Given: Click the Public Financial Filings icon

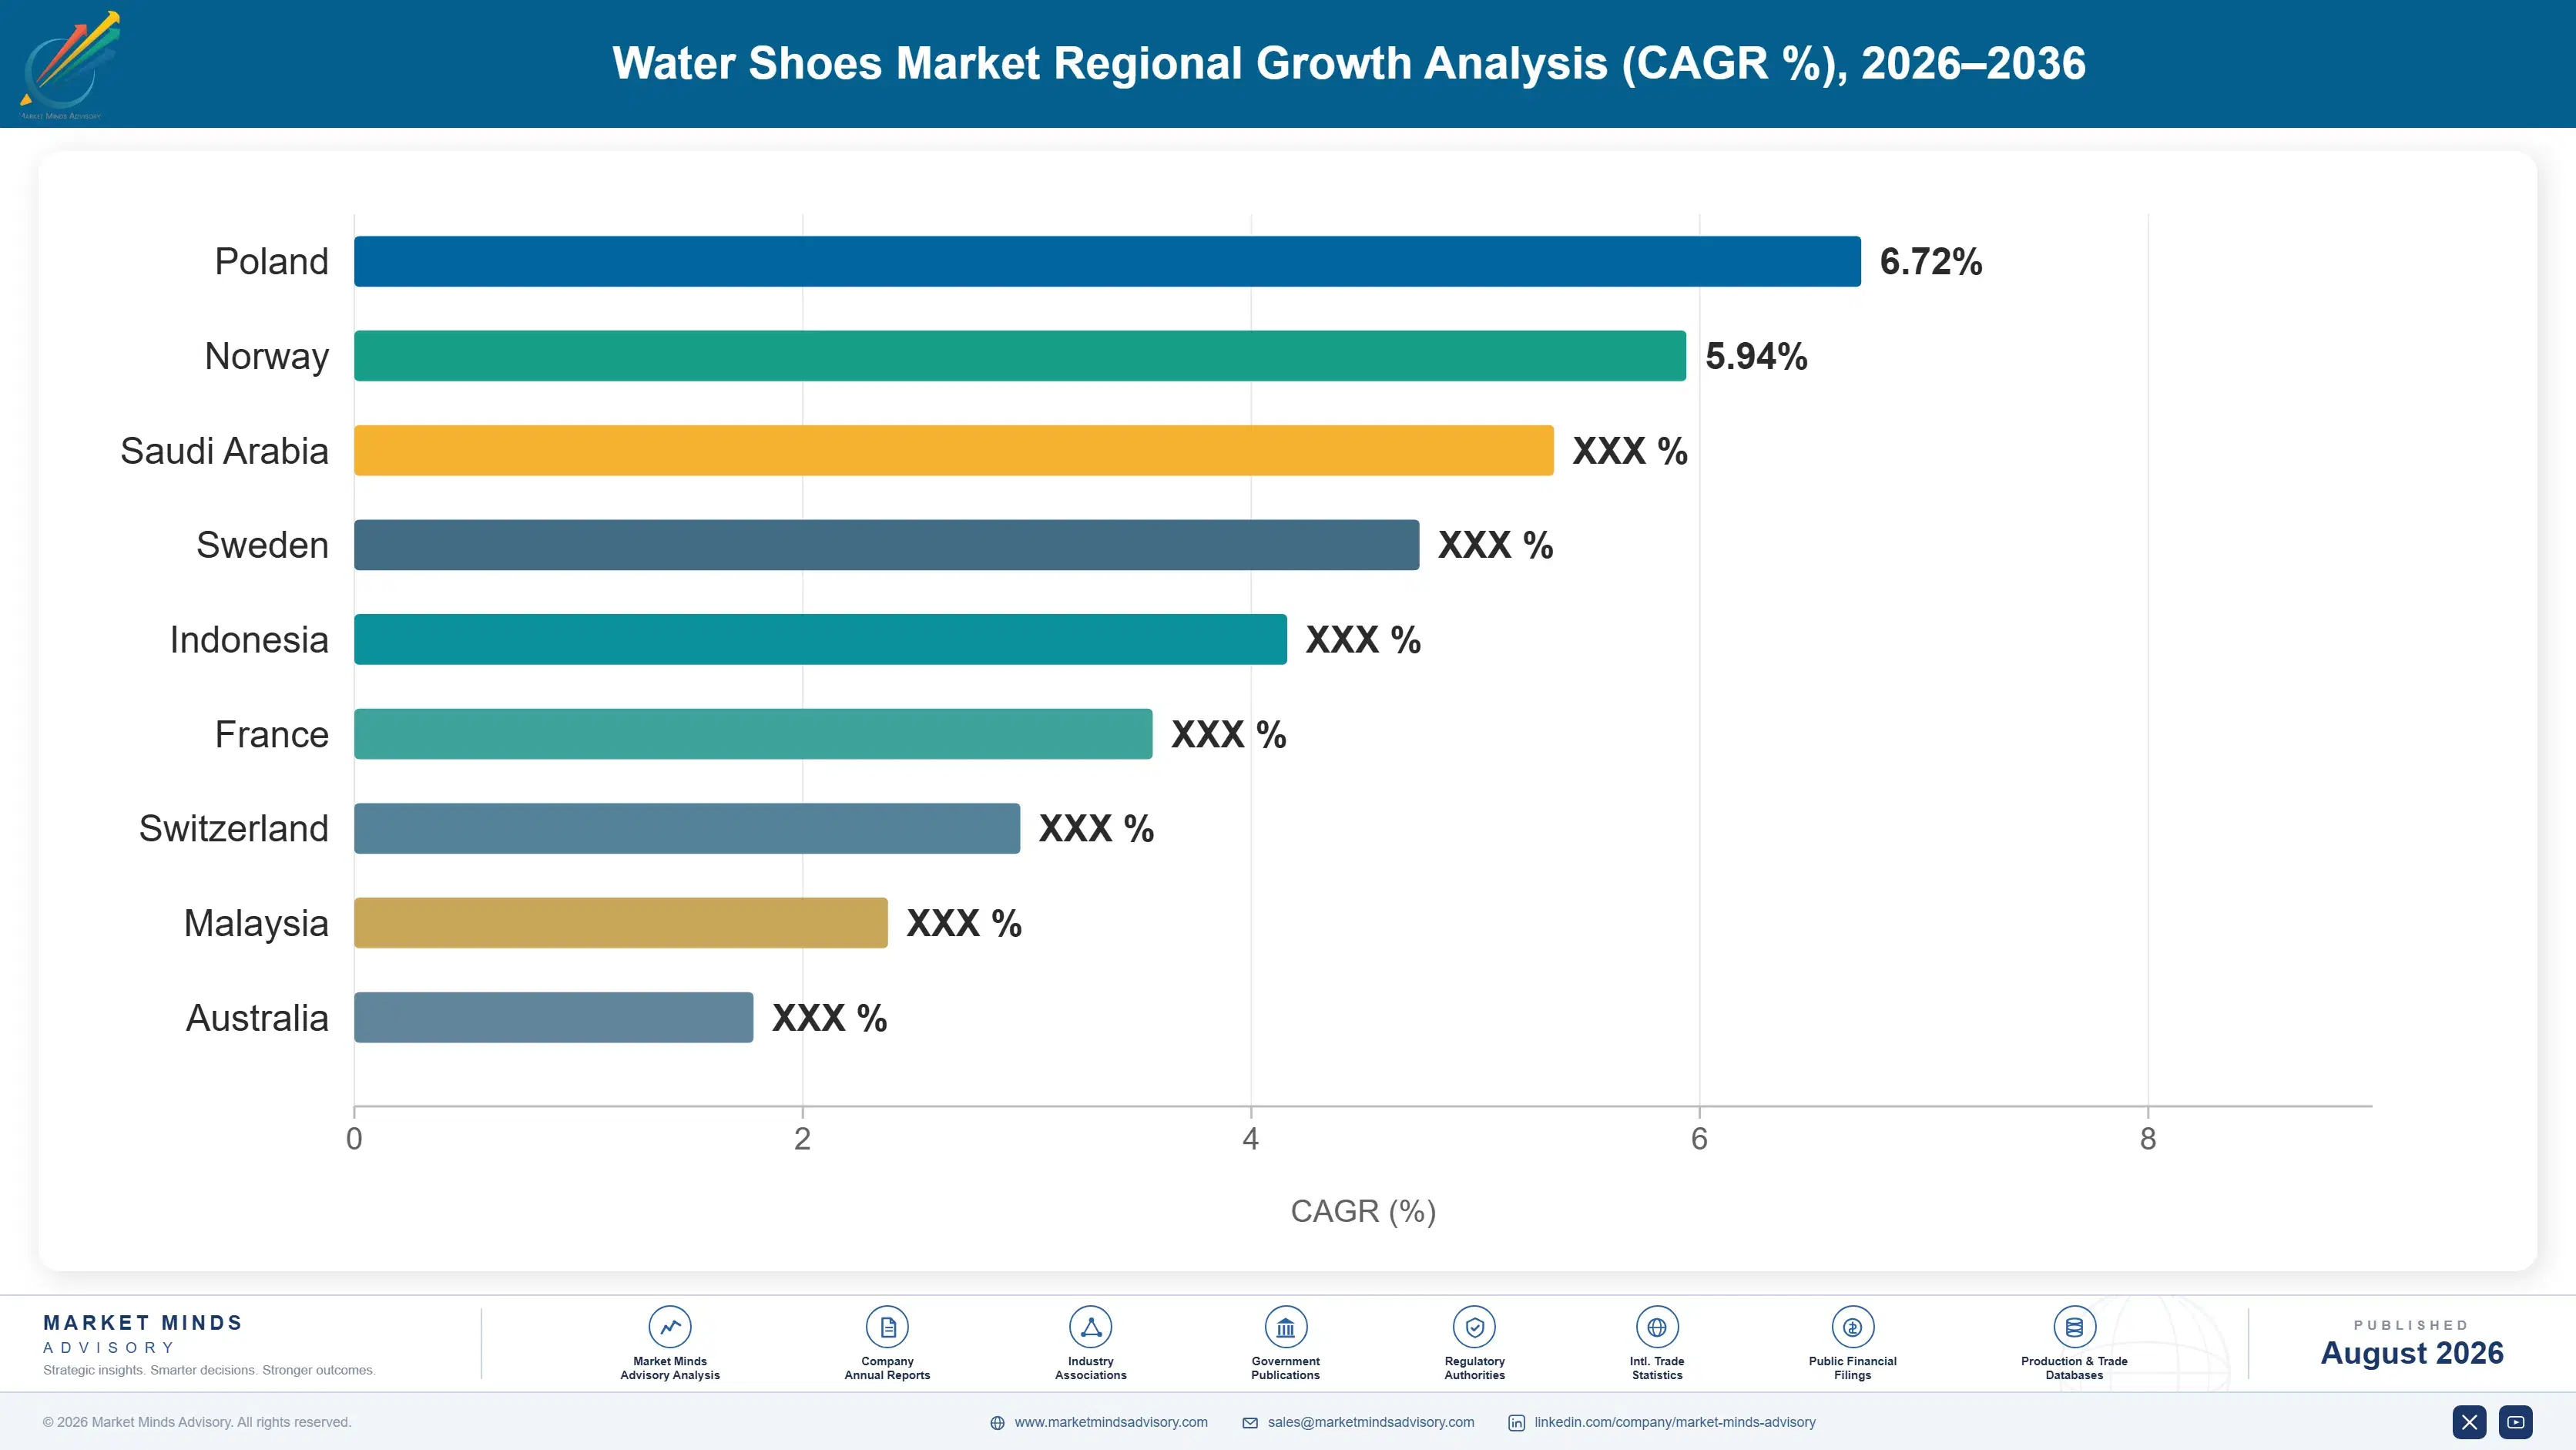Looking at the screenshot, I should click(x=1852, y=1327).
